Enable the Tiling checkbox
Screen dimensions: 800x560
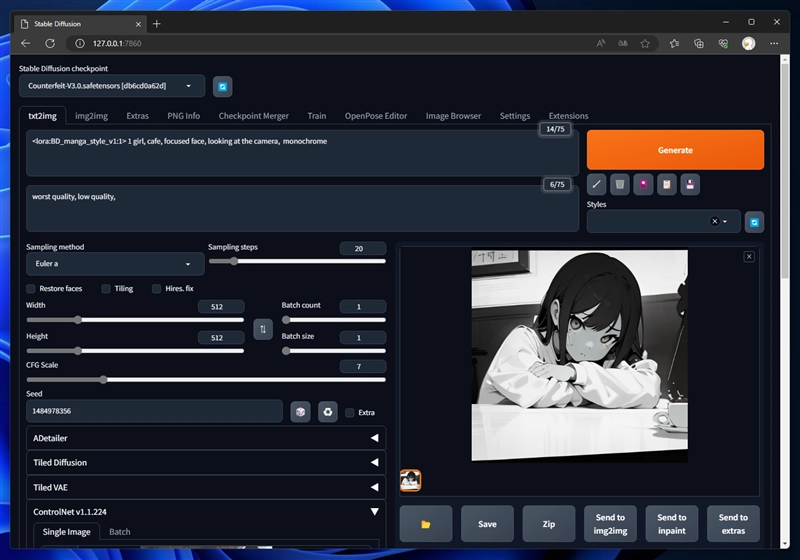coord(106,289)
